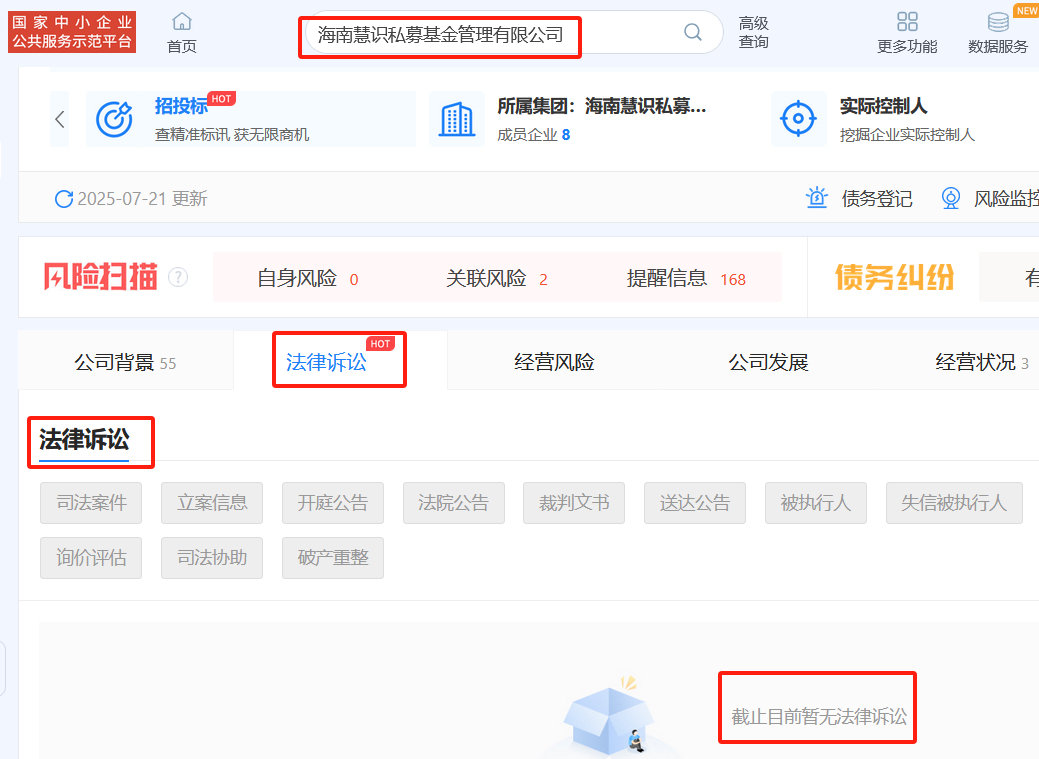Switch to 公司发展 tab

[769, 363]
